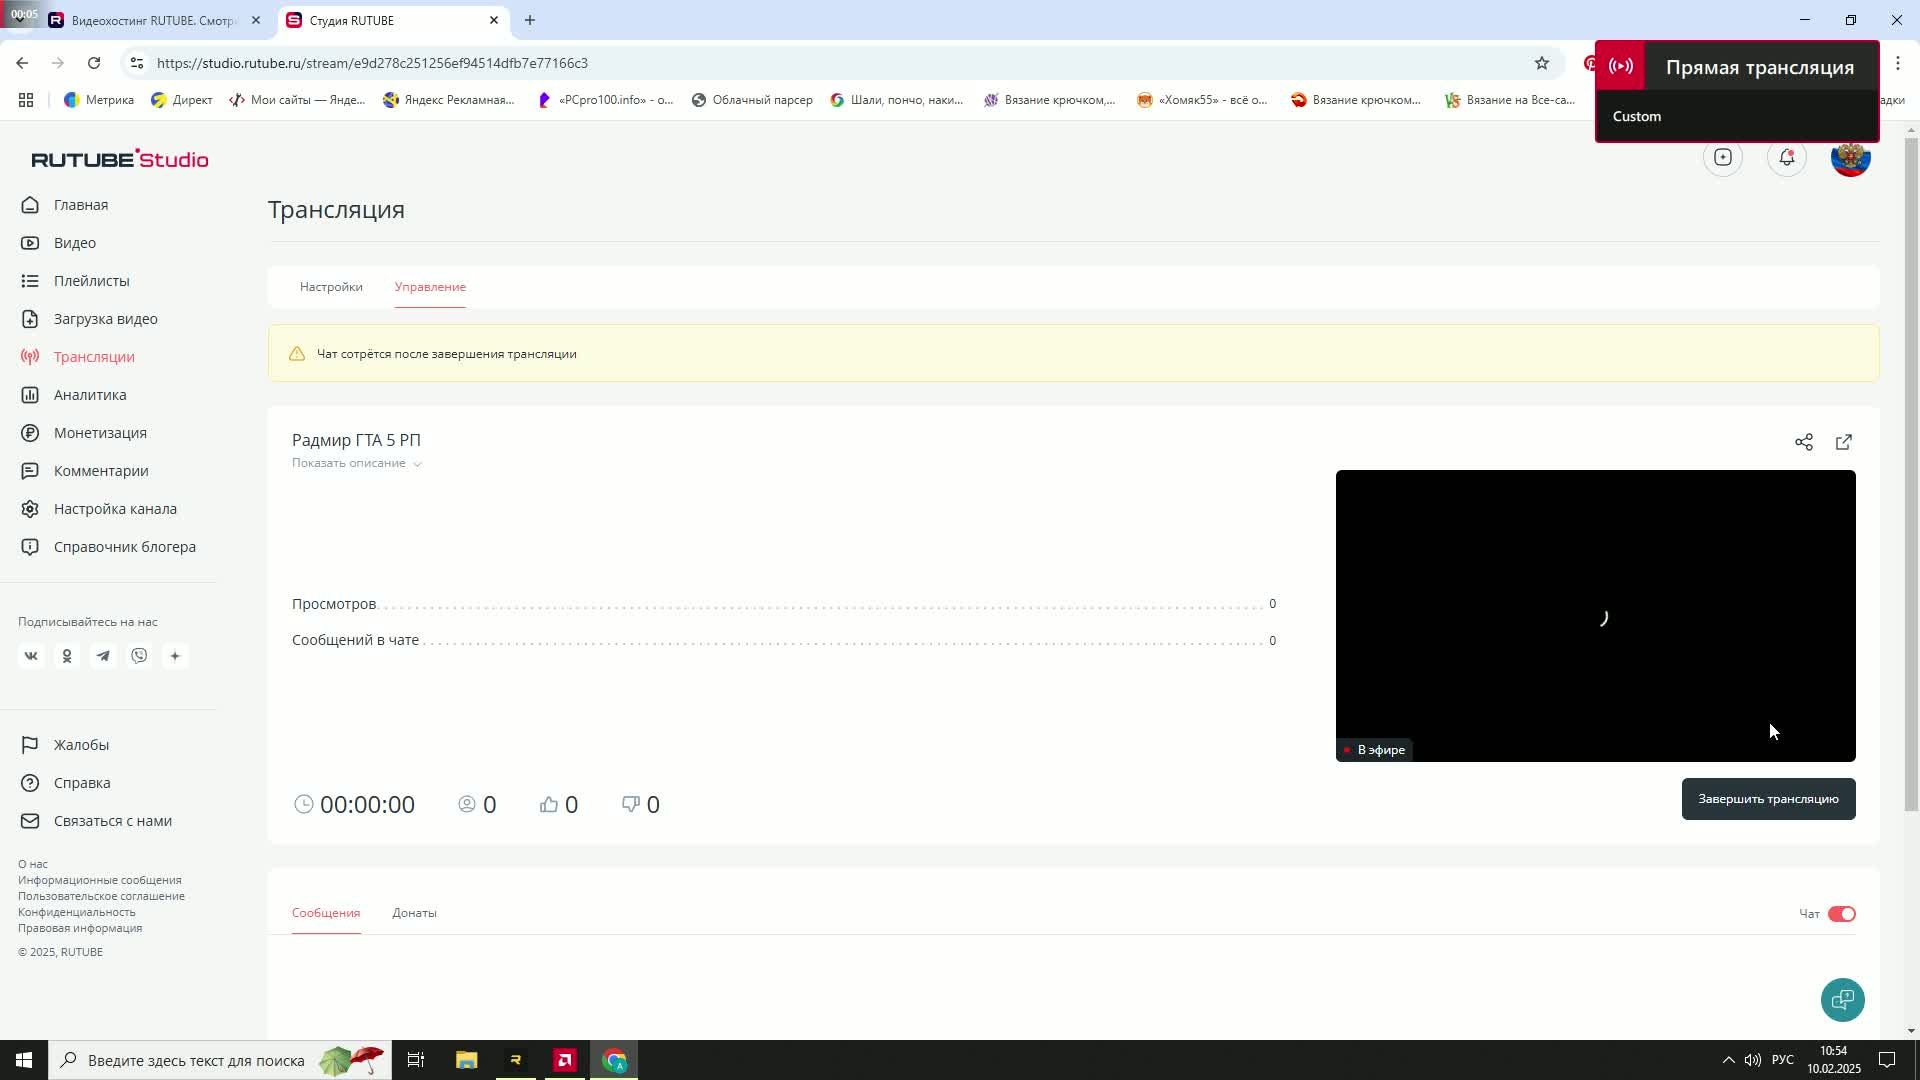The image size is (1920, 1080).
Task: Open the notifications bell icon
Action: point(1786,158)
